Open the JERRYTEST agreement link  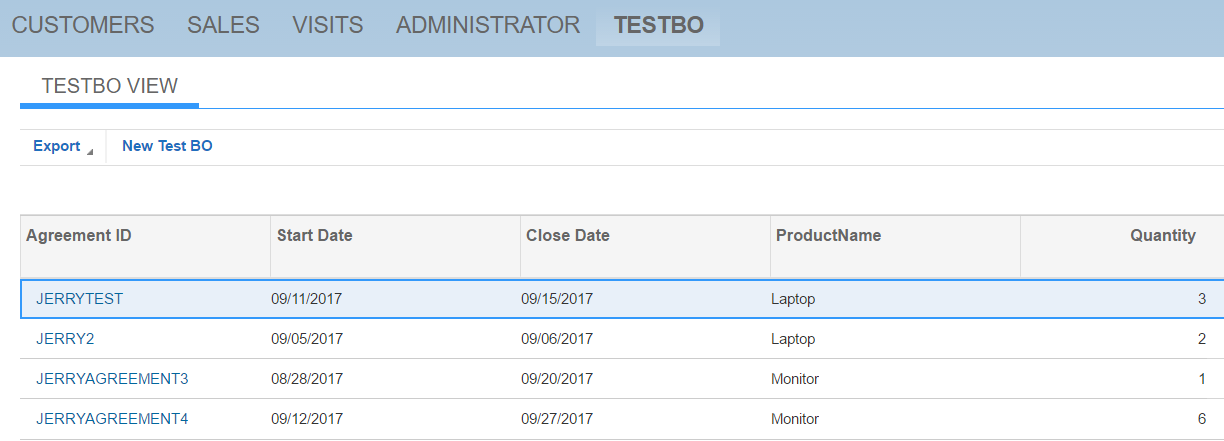coord(79,298)
